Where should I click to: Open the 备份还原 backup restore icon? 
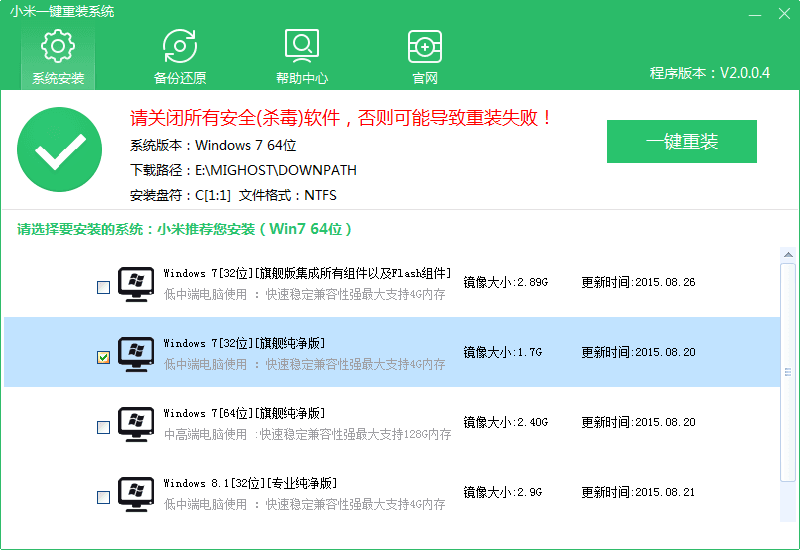point(180,57)
